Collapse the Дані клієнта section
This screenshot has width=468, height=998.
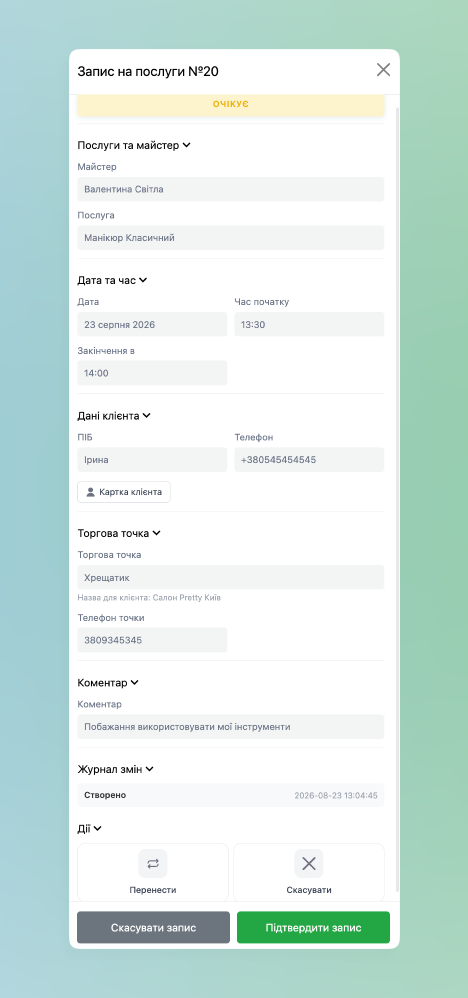coord(146,416)
